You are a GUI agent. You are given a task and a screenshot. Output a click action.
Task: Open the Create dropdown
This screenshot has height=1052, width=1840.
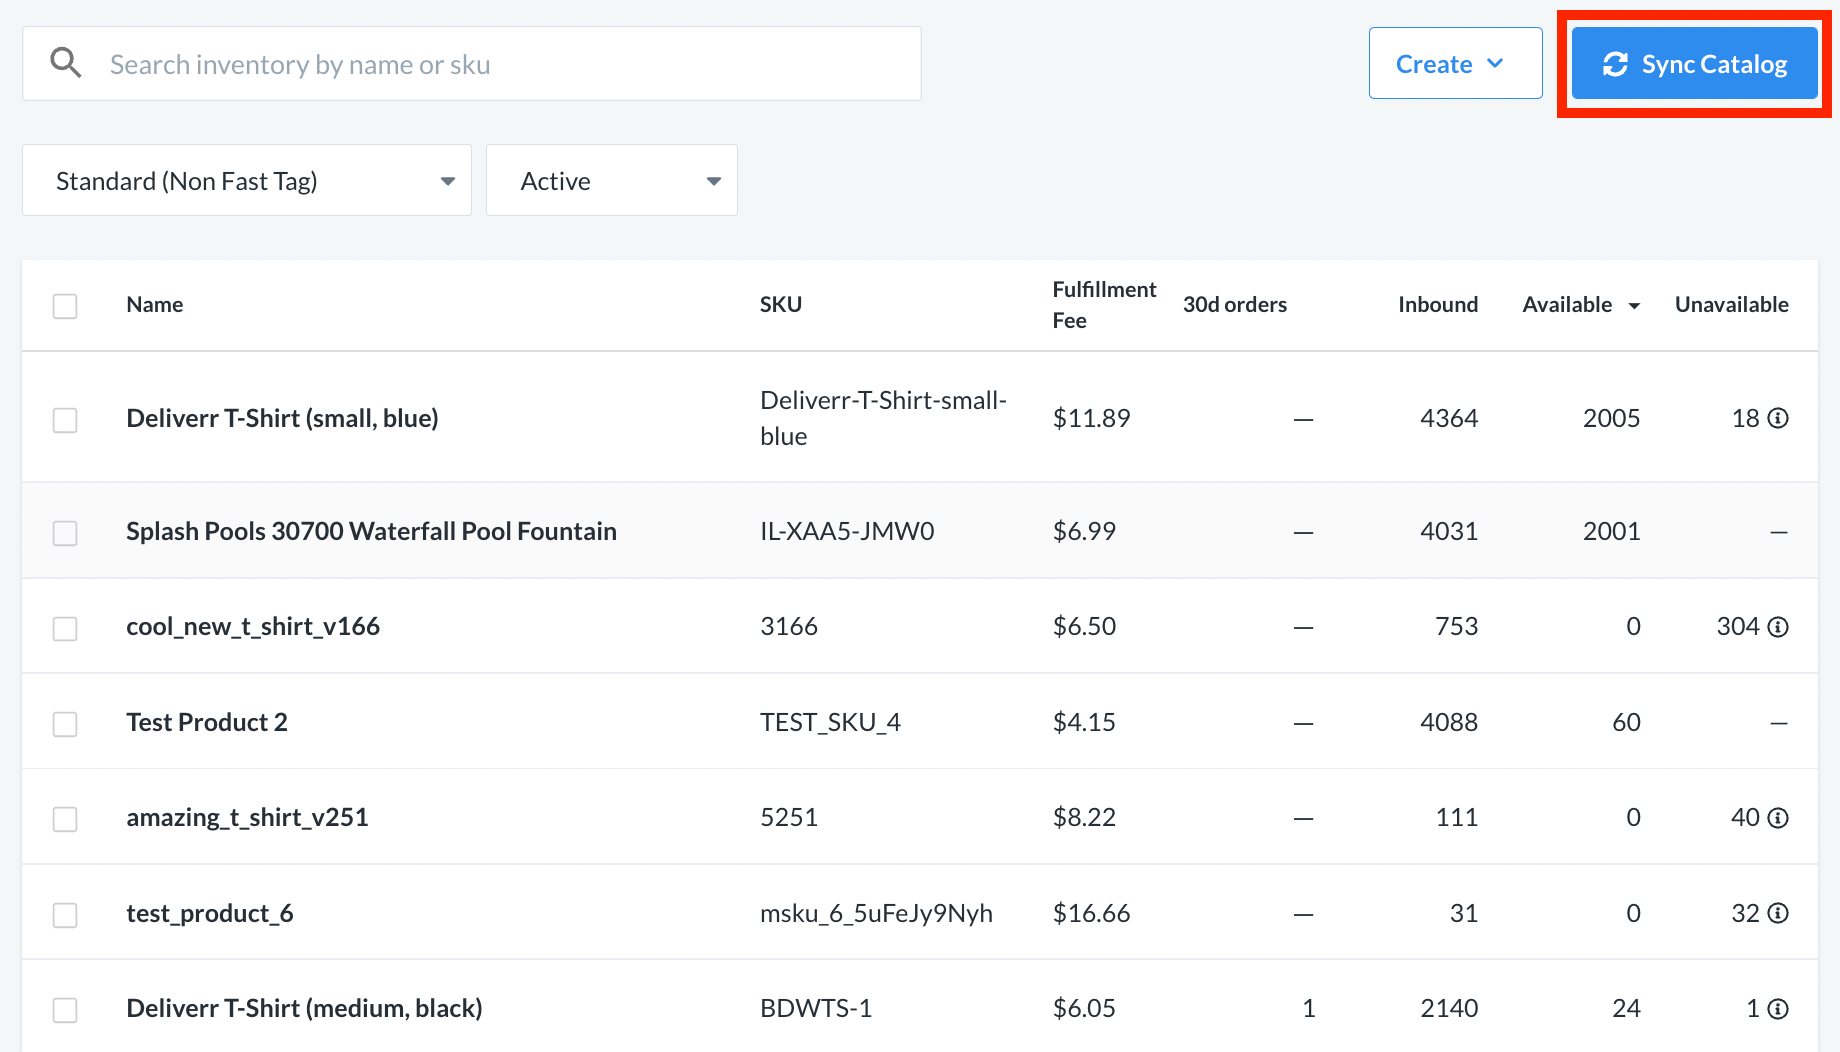coord(1455,63)
